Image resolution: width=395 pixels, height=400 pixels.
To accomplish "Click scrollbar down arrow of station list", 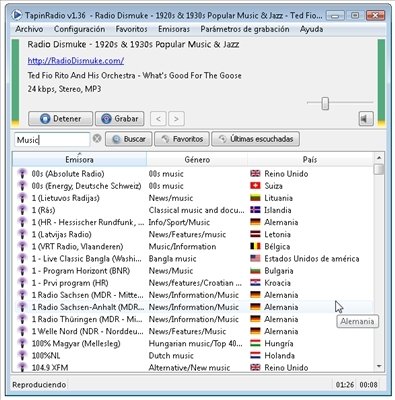I will pos(379,367).
